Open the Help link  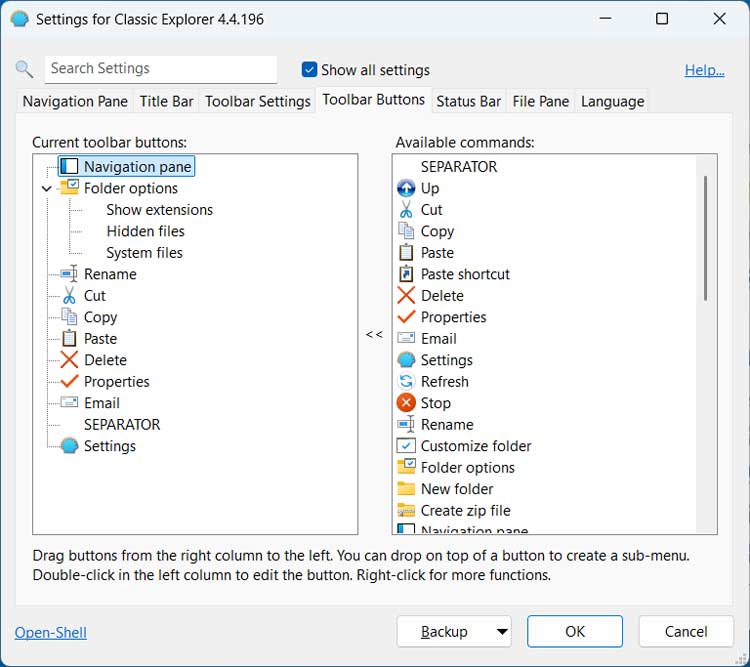(704, 70)
